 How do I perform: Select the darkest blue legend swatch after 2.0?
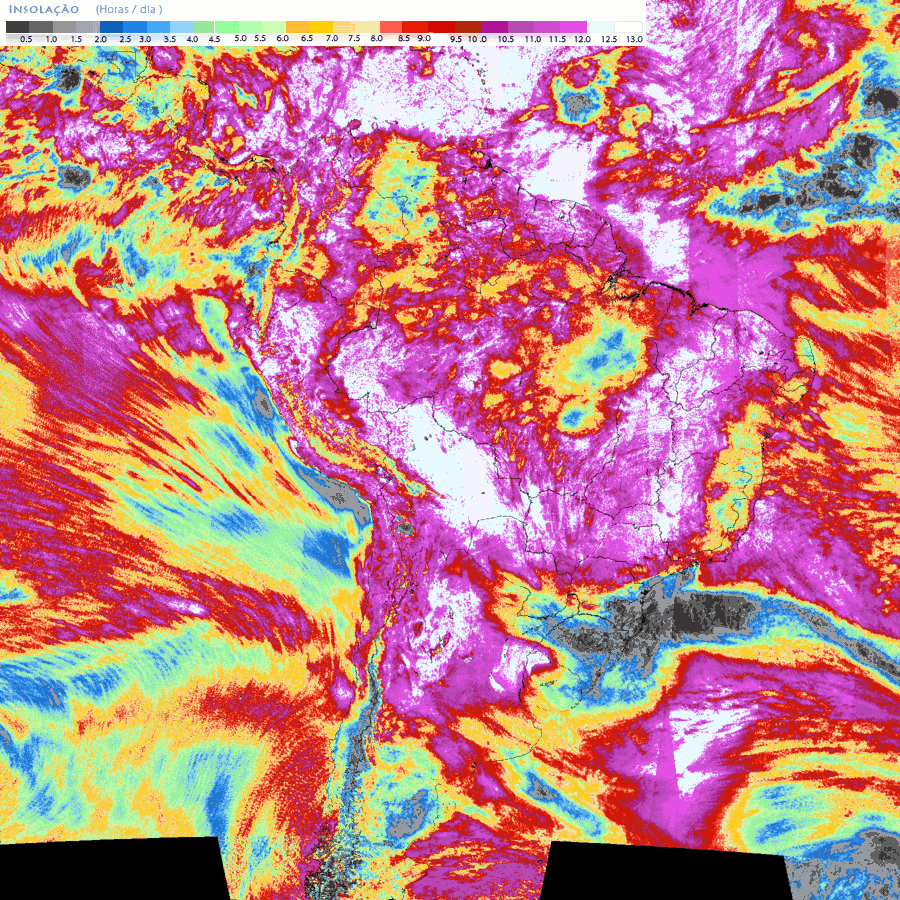coord(111,27)
